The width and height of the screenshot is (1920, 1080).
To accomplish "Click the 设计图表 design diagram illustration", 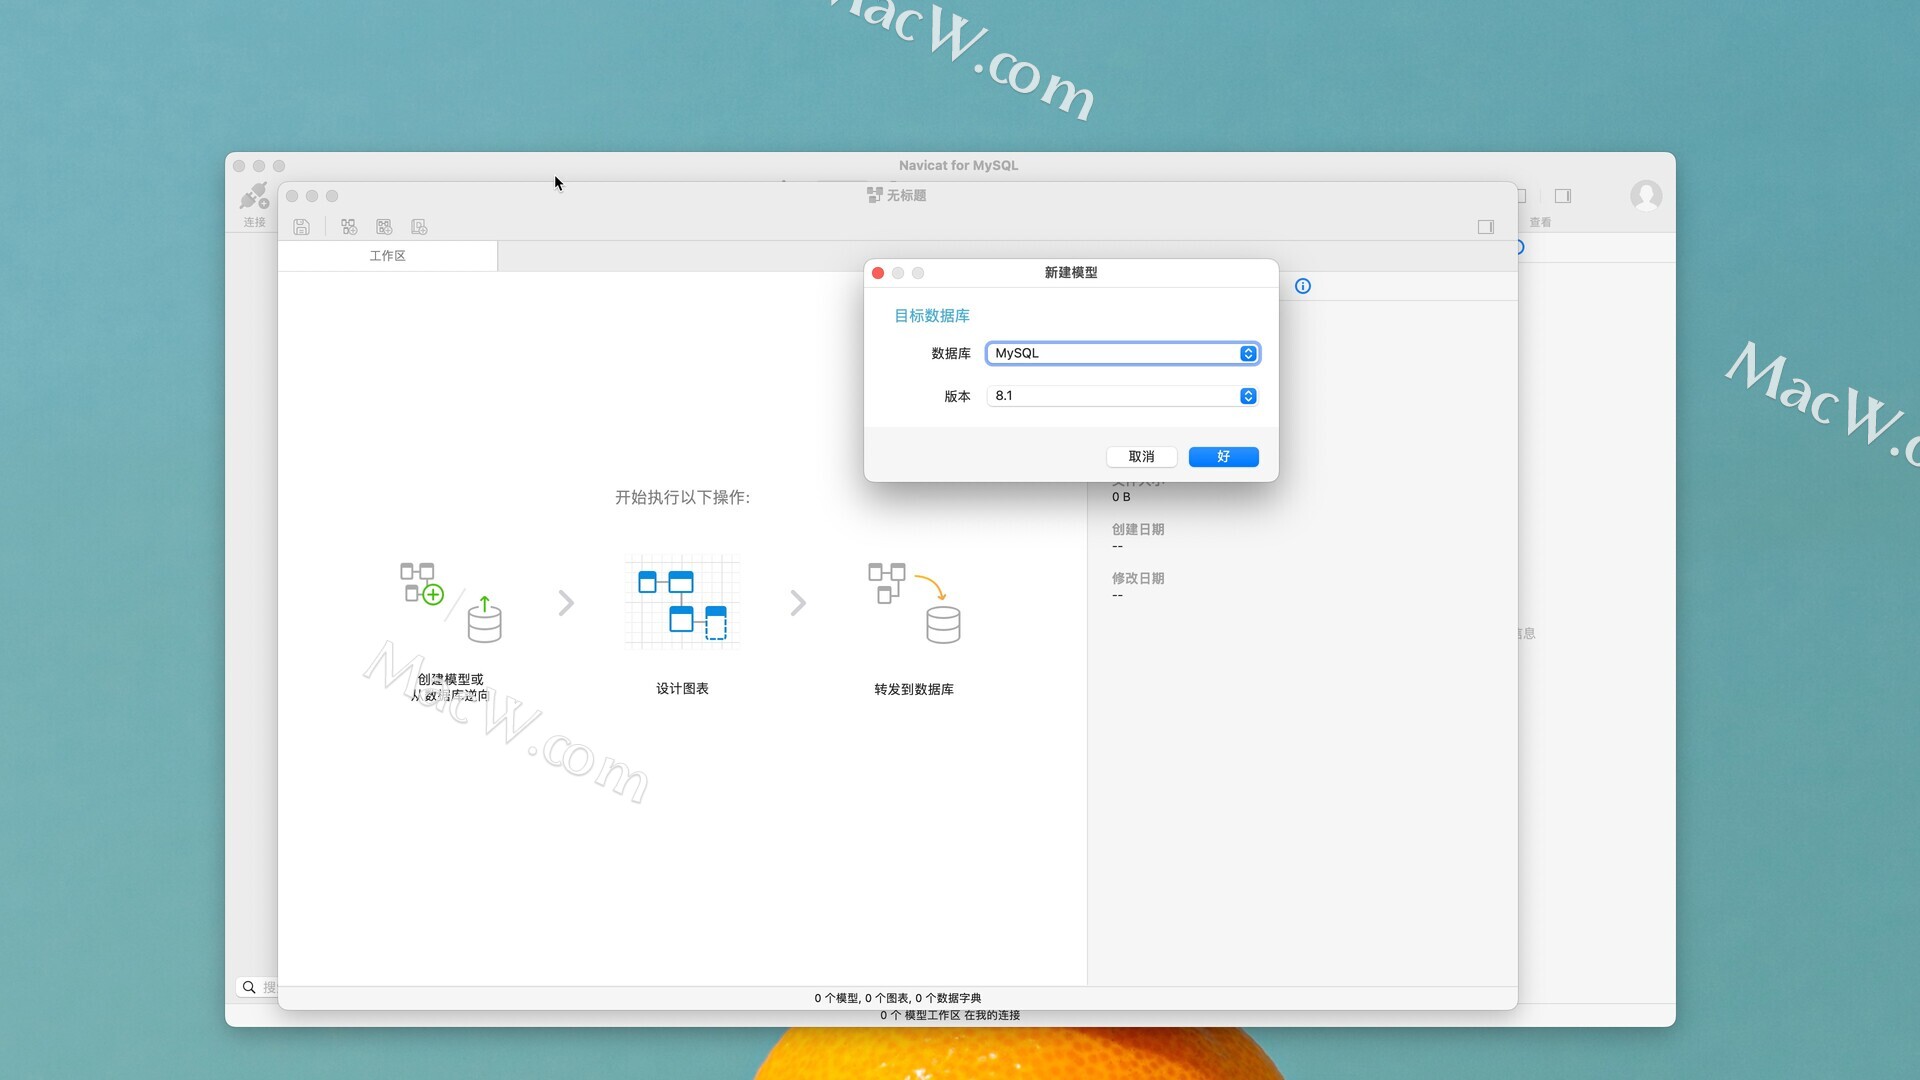I will pos(682,602).
